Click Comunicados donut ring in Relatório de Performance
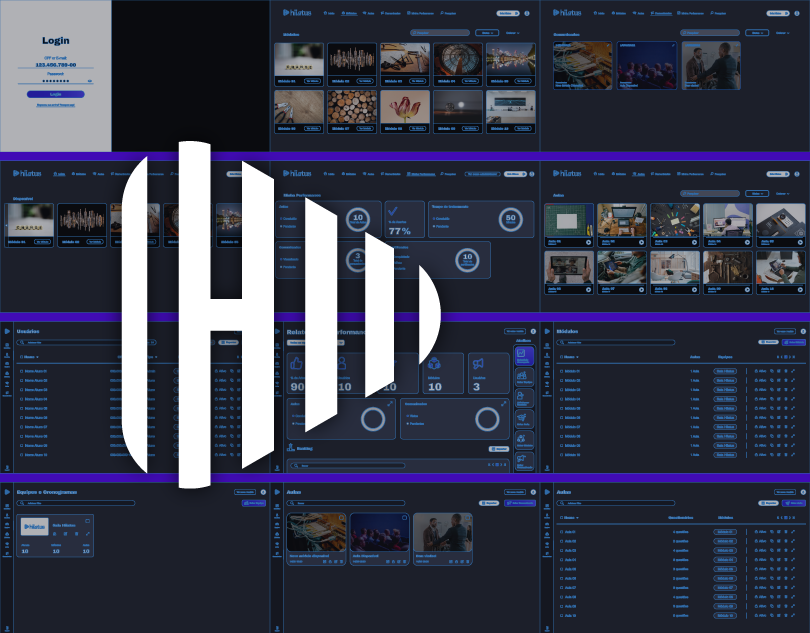 click(487, 419)
